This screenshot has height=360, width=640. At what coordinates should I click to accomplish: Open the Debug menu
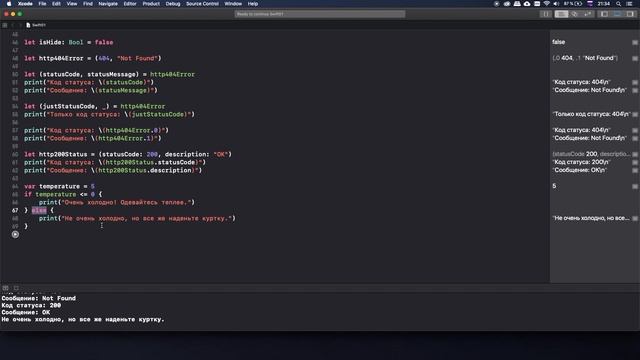tap(173, 4)
